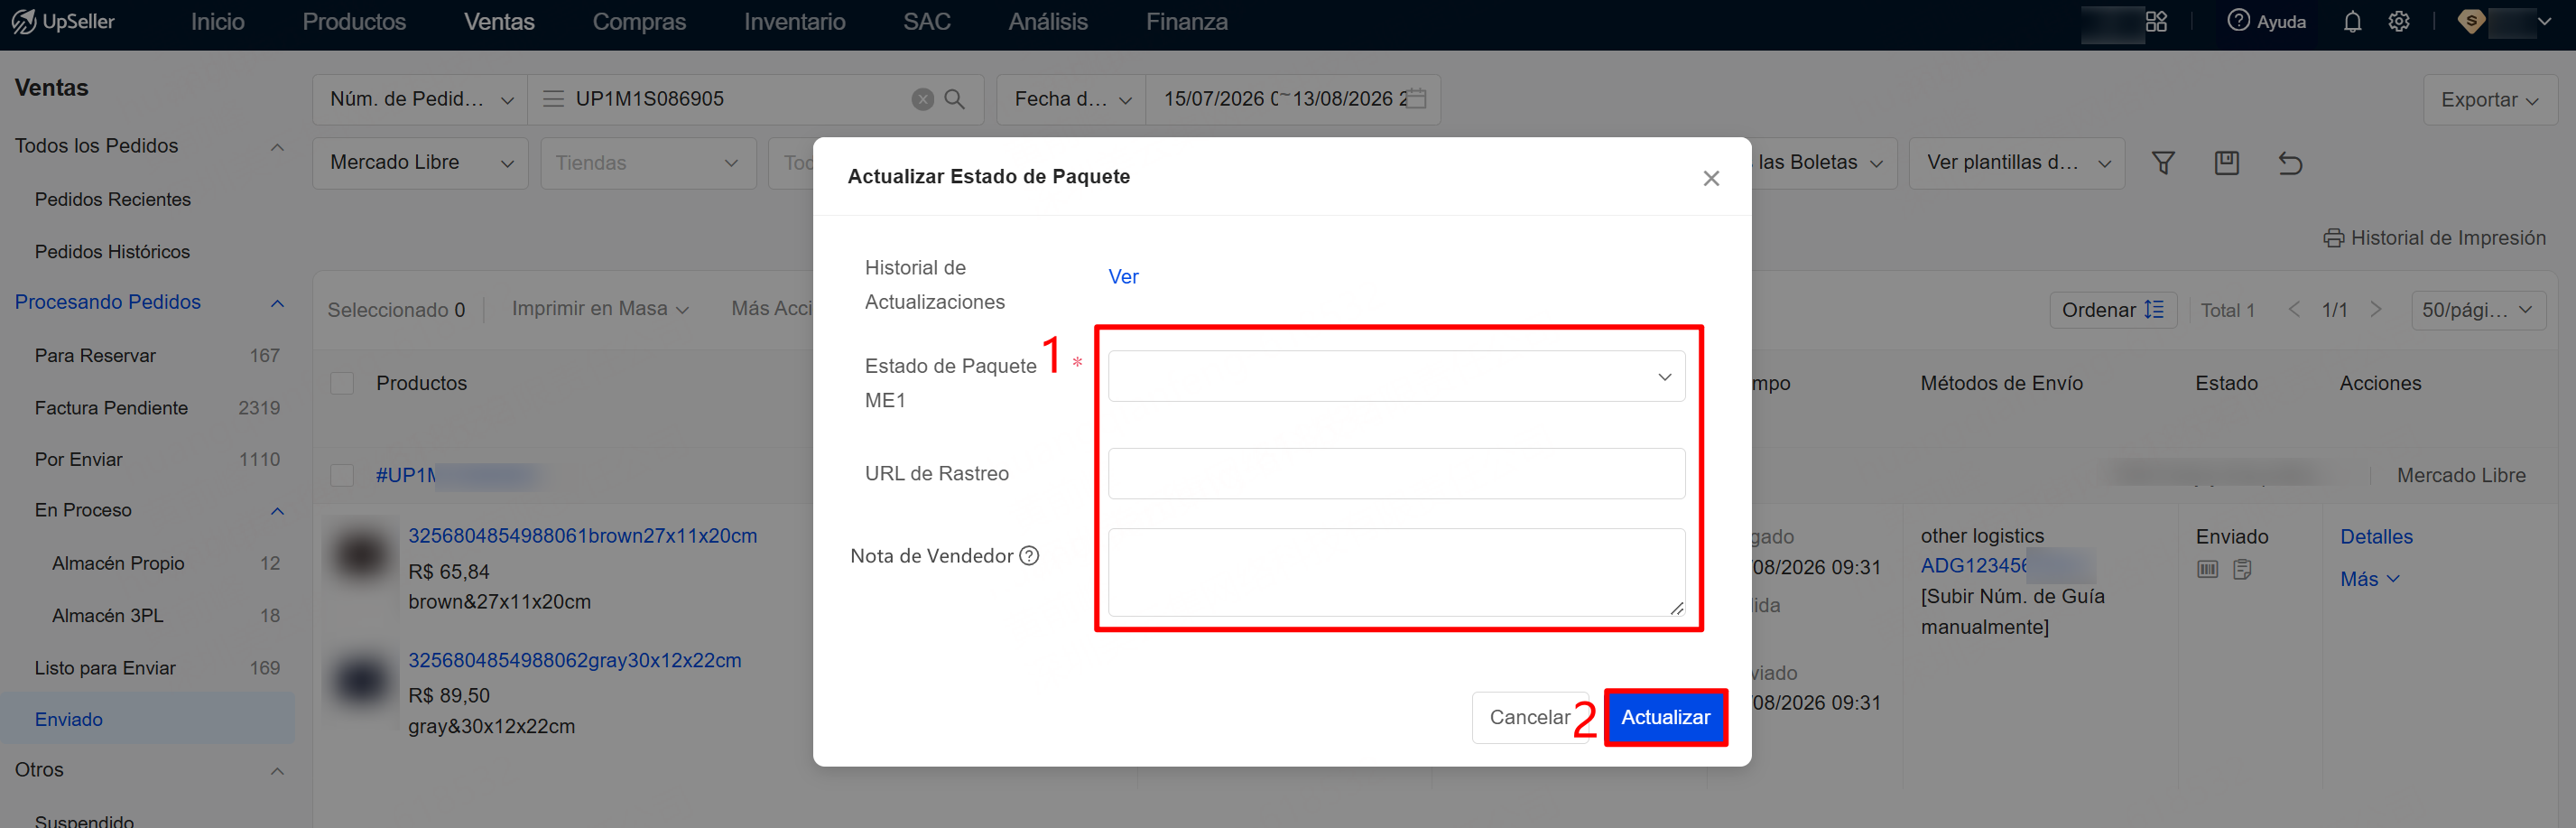This screenshot has width=2576, height=828.
Task: Open the Detalles link
Action: [2375, 537]
